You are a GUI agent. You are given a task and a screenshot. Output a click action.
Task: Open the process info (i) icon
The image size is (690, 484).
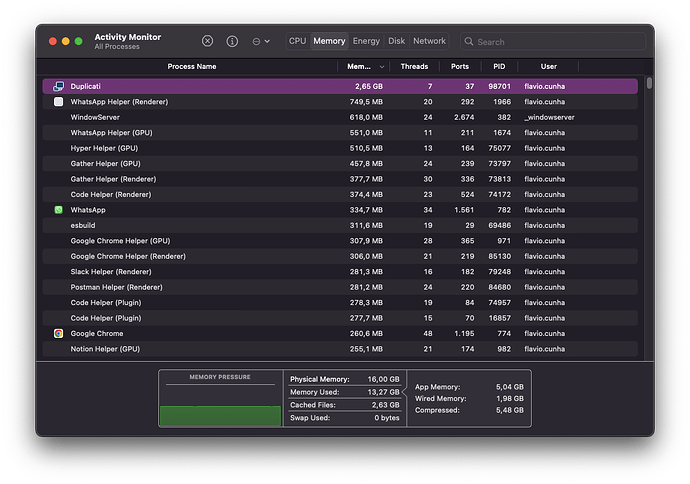coord(232,41)
